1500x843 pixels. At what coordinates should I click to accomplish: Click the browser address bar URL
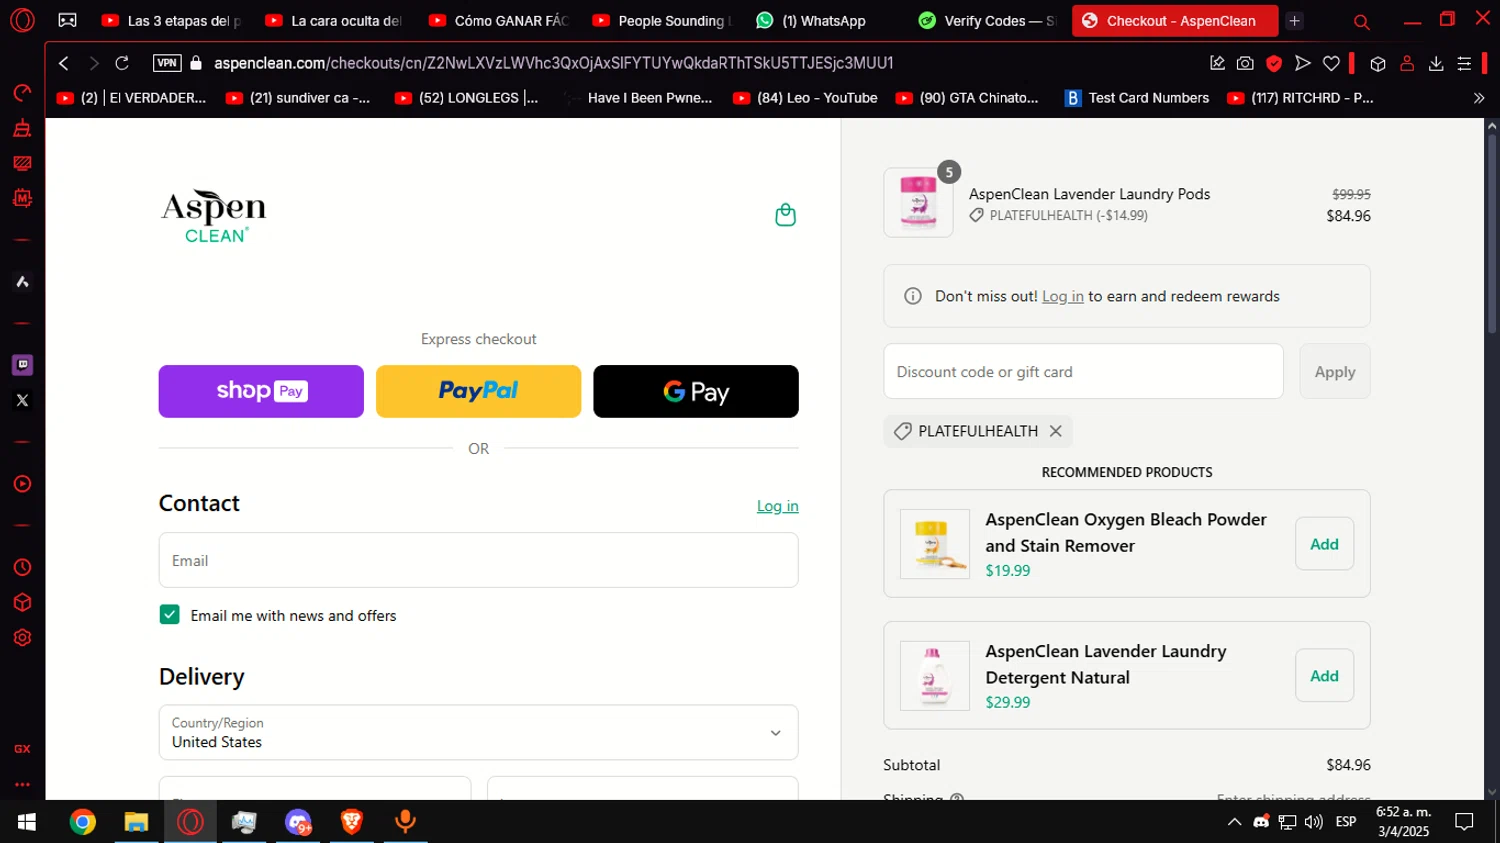pos(553,63)
